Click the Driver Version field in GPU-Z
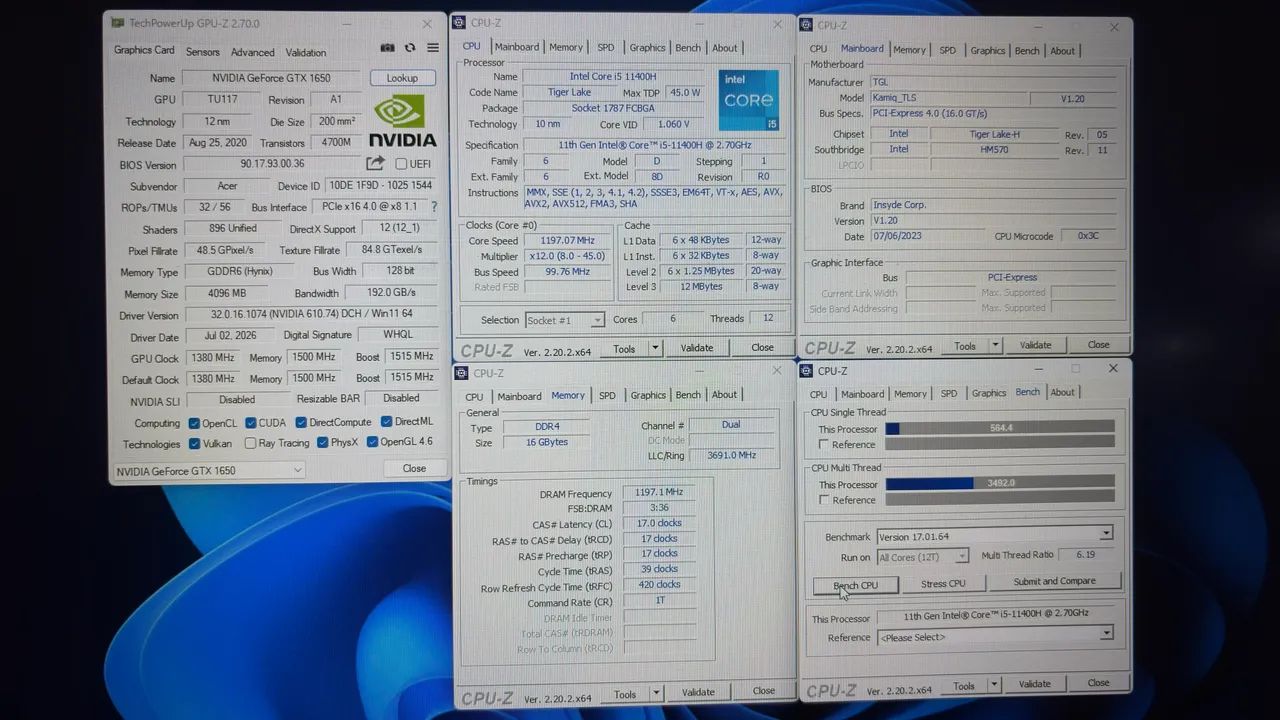1280x720 pixels. tap(311, 314)
